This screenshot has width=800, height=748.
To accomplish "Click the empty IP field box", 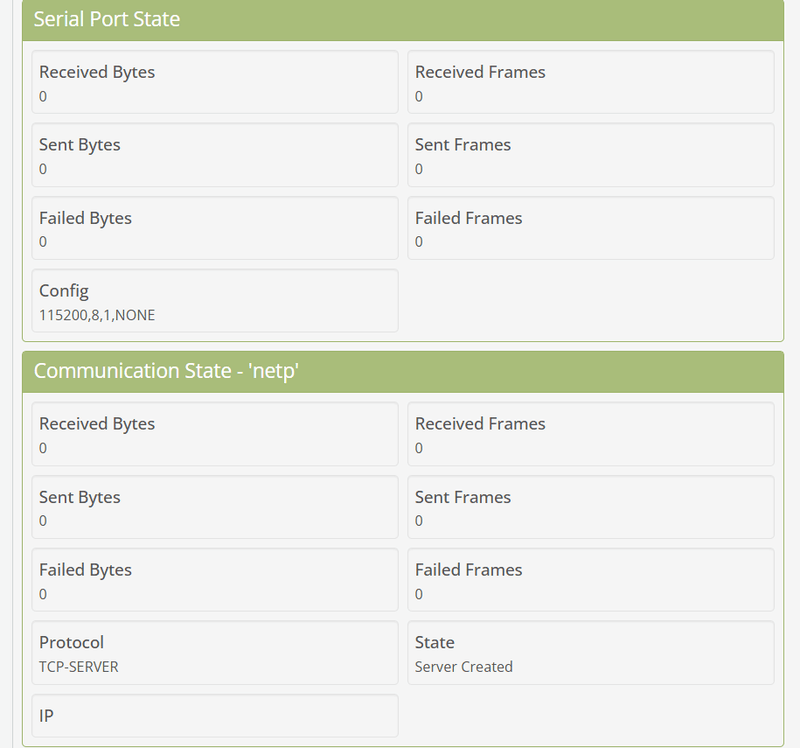I will point(215,716).
